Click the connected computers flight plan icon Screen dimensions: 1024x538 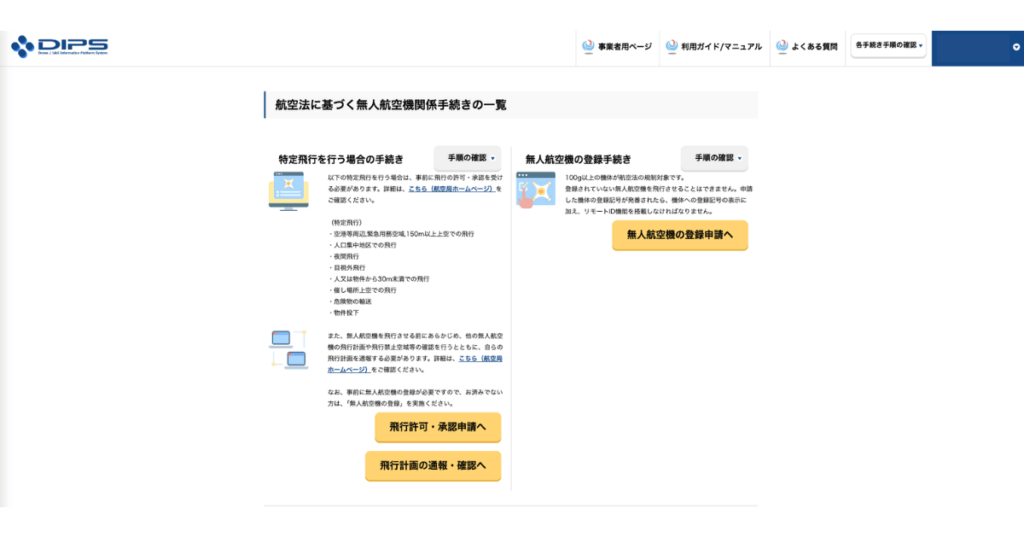(x=288, y=349)
